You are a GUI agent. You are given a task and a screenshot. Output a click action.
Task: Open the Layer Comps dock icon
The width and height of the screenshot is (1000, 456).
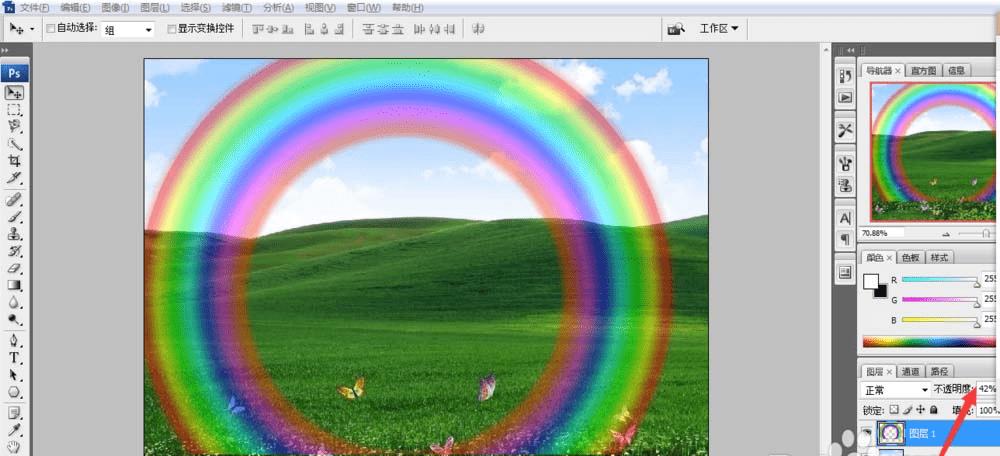click(845, 272)
